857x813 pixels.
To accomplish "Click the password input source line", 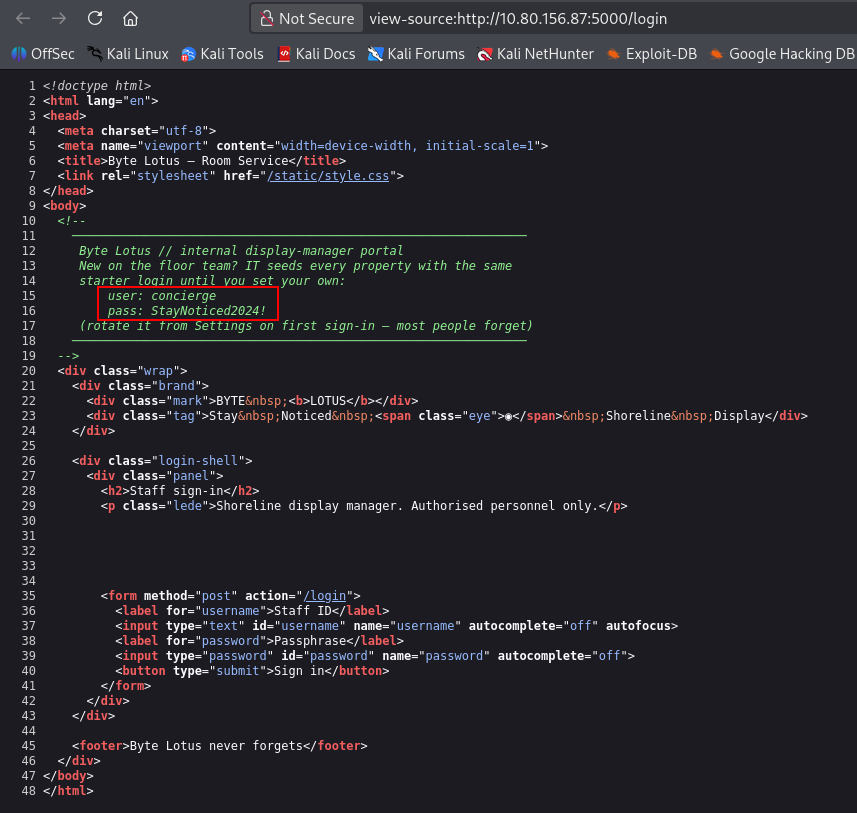I will click(375, 656).
